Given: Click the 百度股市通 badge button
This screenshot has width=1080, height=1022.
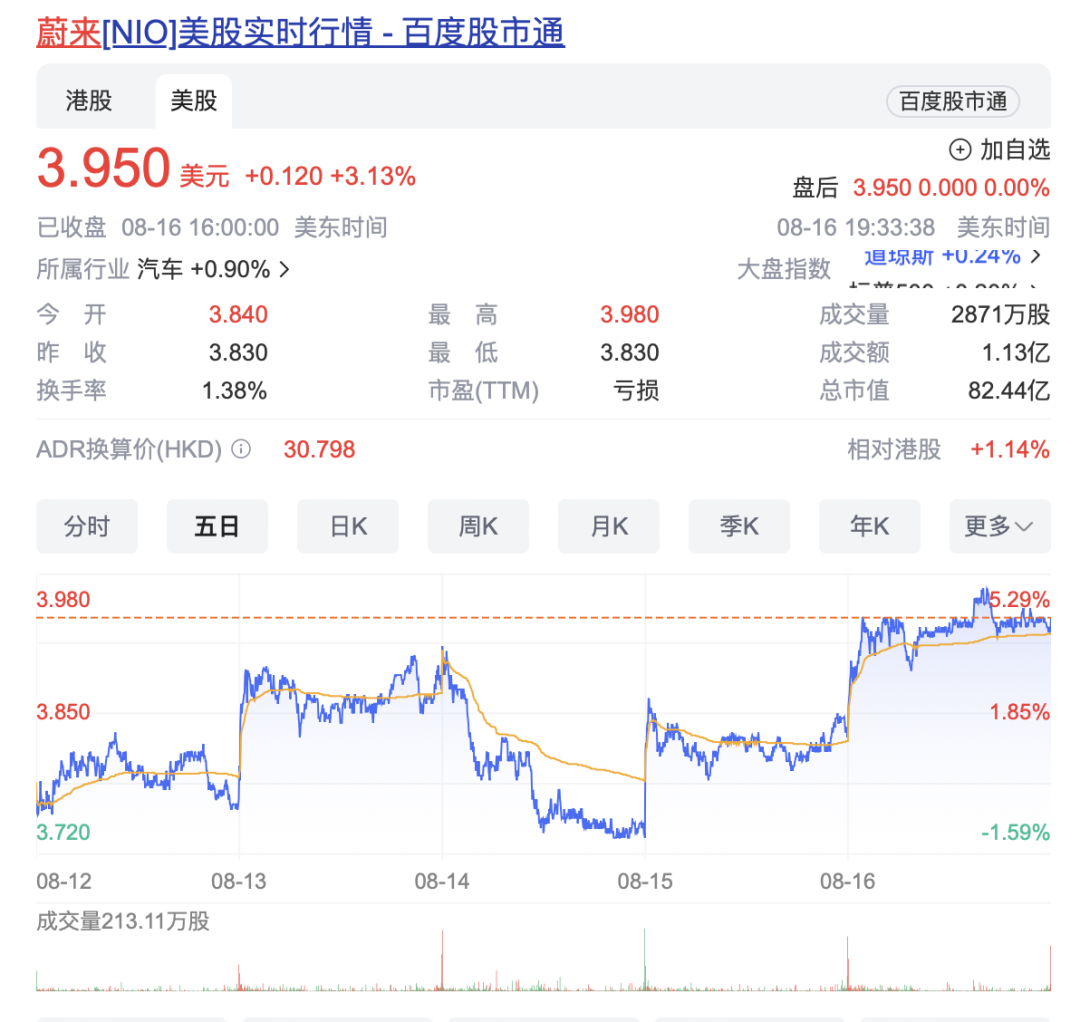Looking at the screenshot, I should [953, 101].
